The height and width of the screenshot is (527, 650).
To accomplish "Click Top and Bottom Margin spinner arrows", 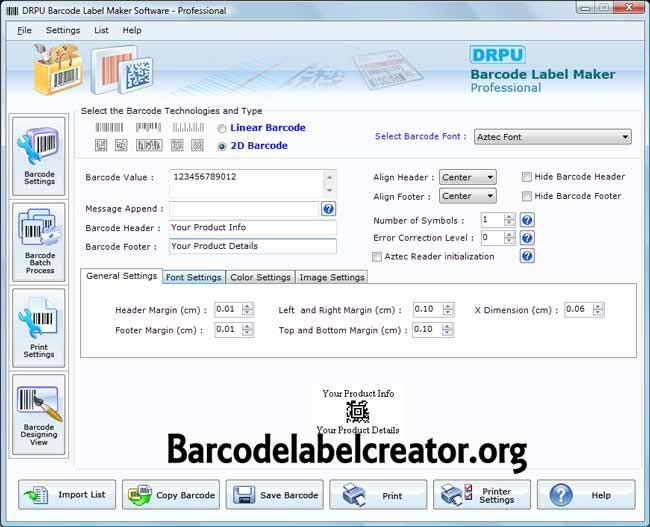I will (x=448, y=330).
